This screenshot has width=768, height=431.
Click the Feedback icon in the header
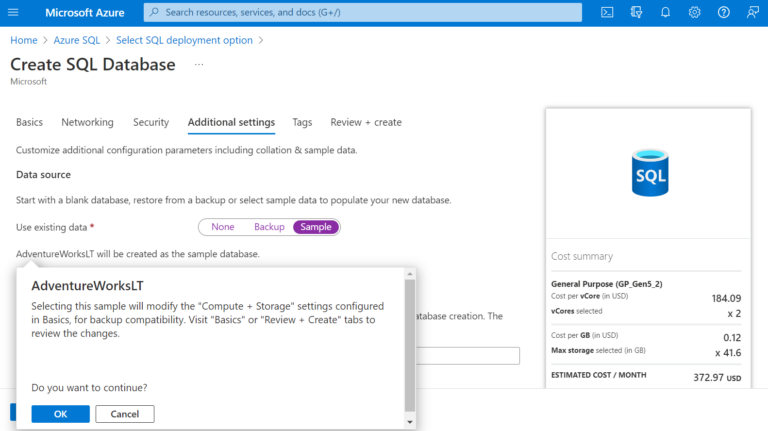[752, 12]
